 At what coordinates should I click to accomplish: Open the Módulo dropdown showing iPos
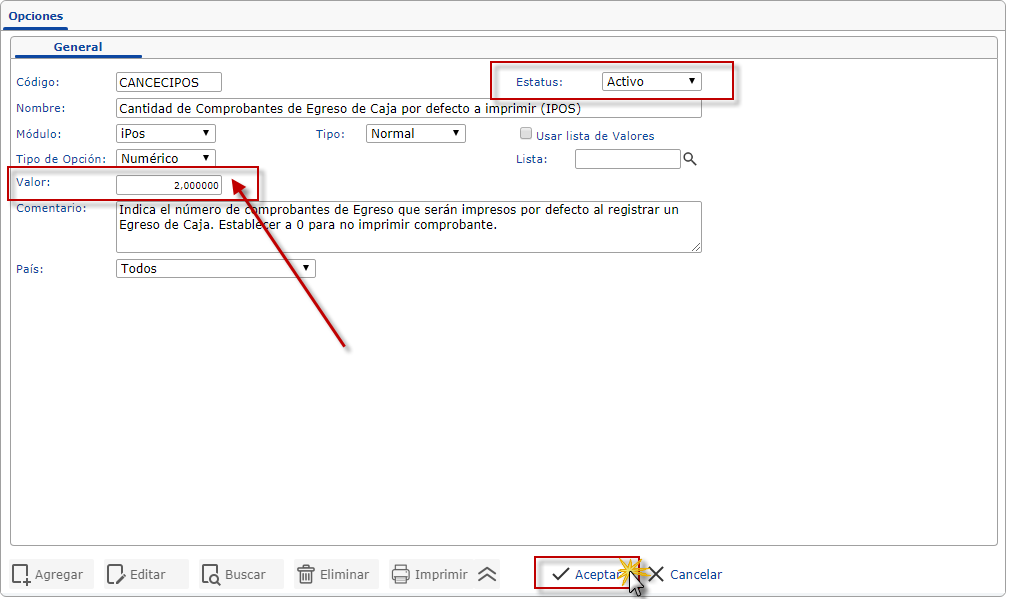166,134
